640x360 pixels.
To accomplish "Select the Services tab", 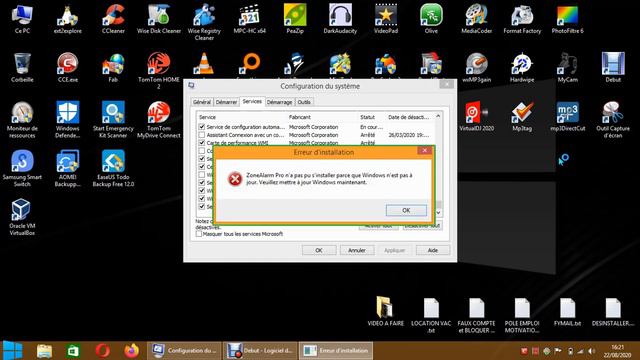I will [252, 101].
